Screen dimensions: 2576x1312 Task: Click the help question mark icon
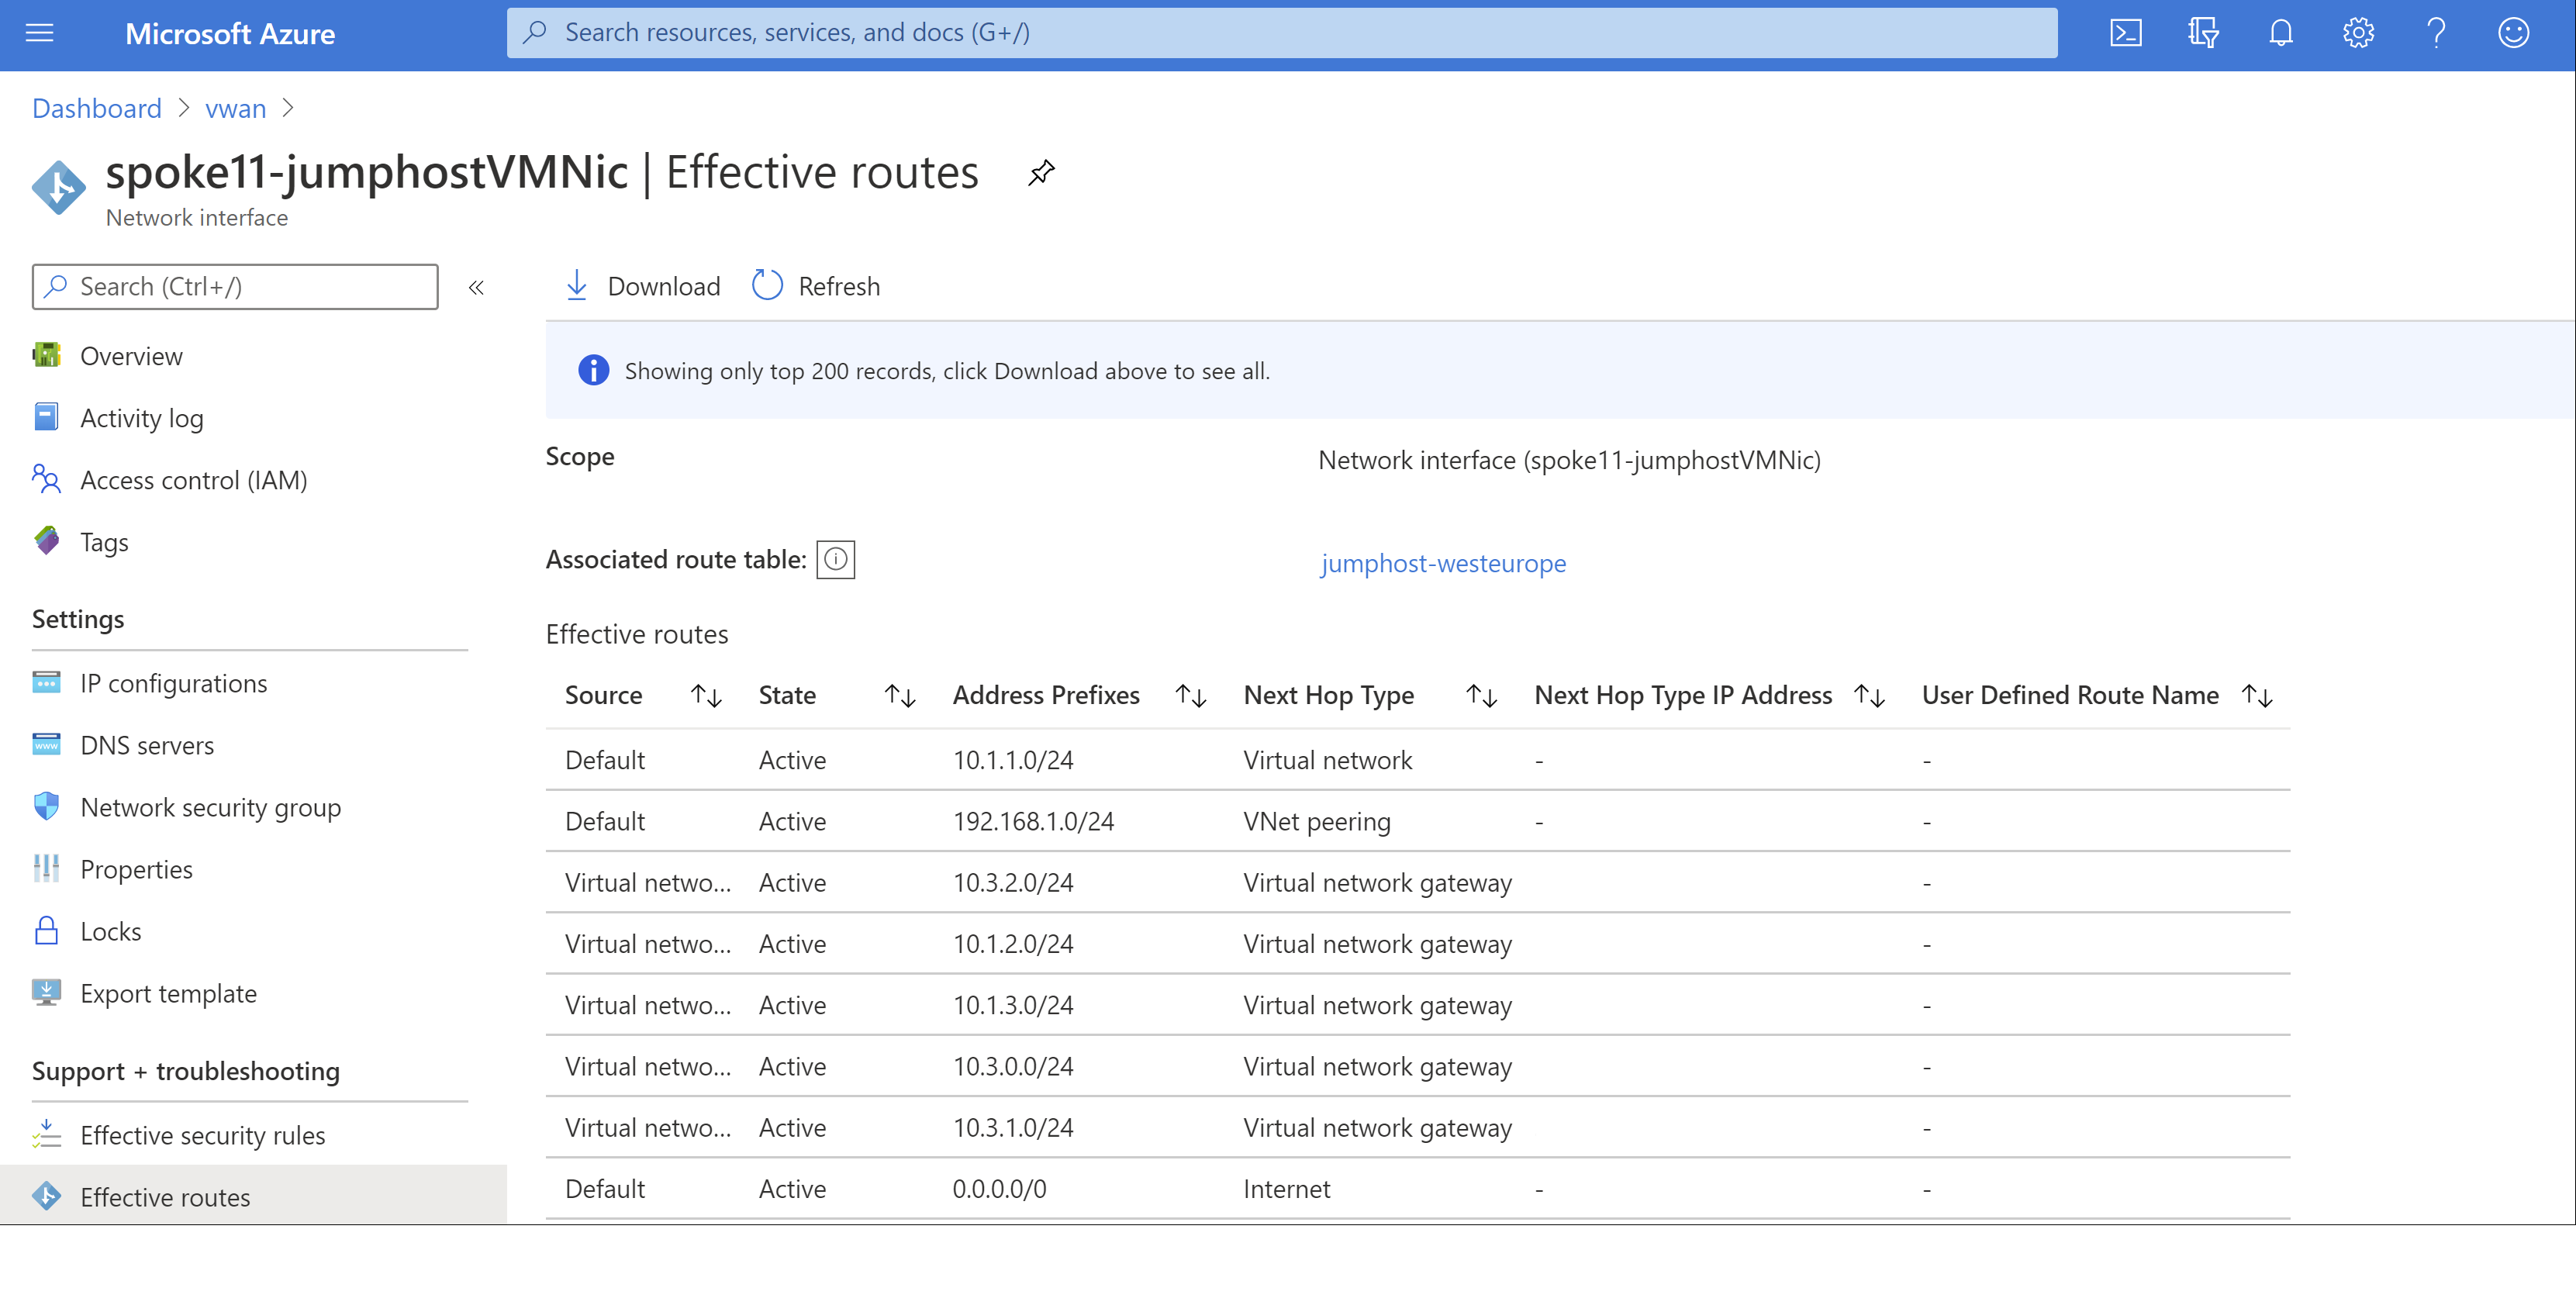pos(2436,33)
